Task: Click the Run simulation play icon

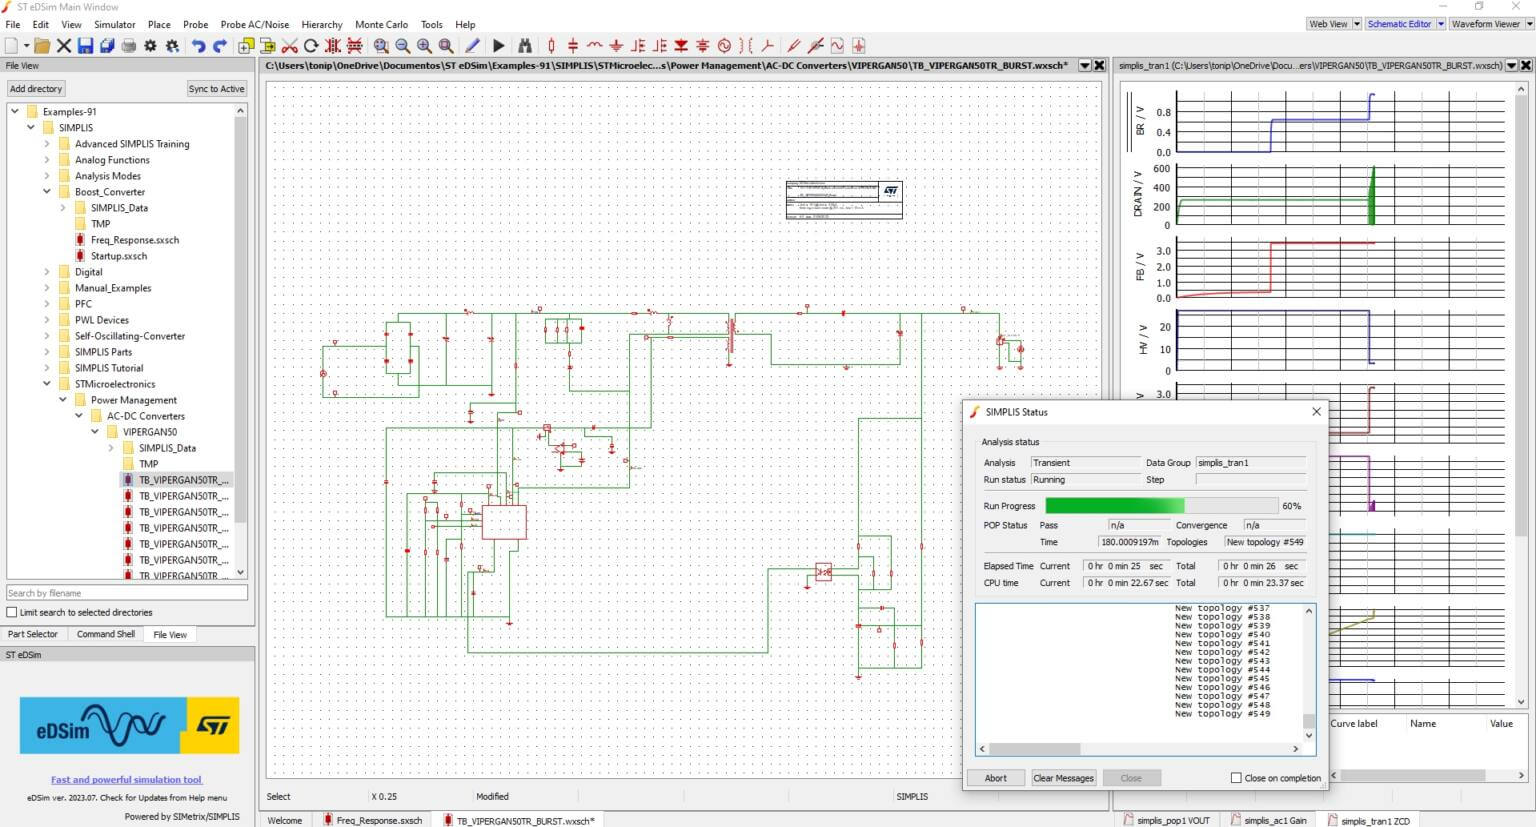Action: 498,46
